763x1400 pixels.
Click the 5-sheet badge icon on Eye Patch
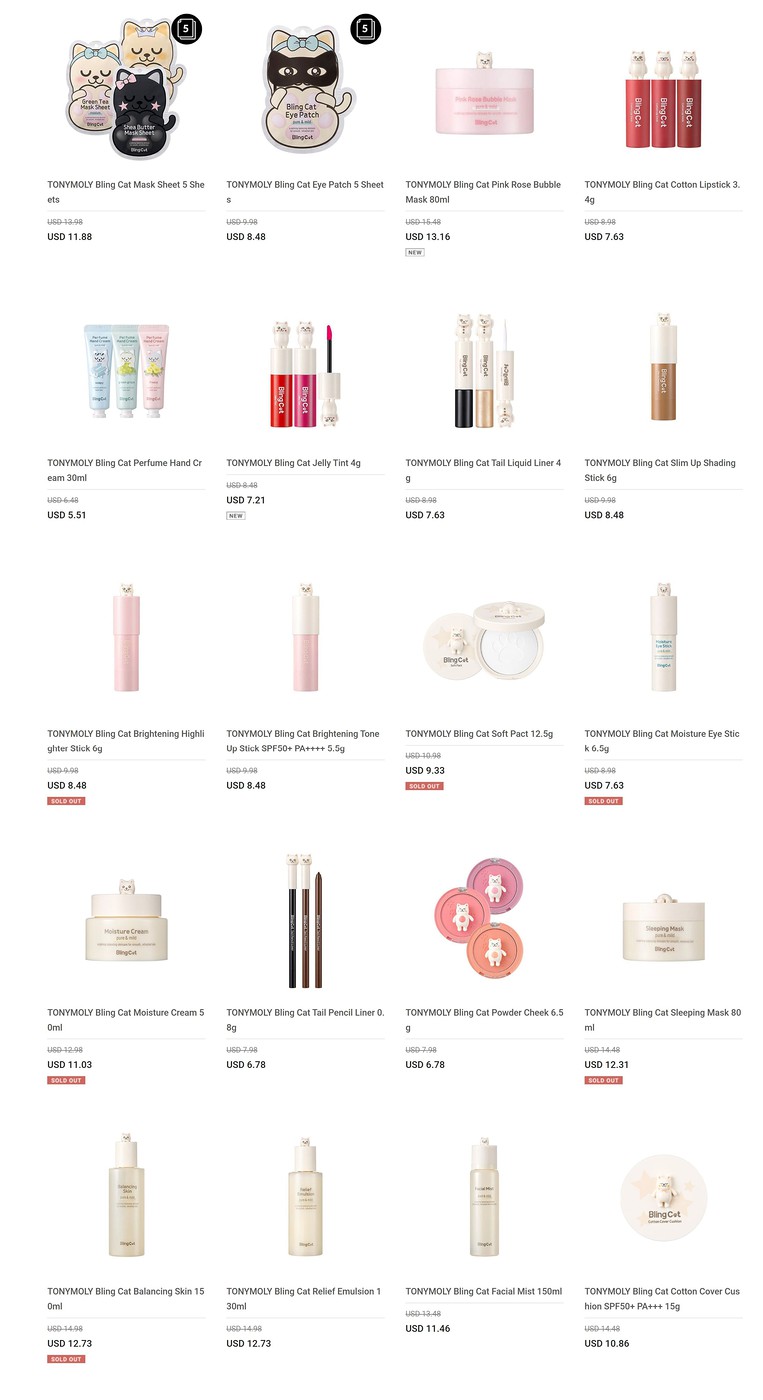pos(365,29)
